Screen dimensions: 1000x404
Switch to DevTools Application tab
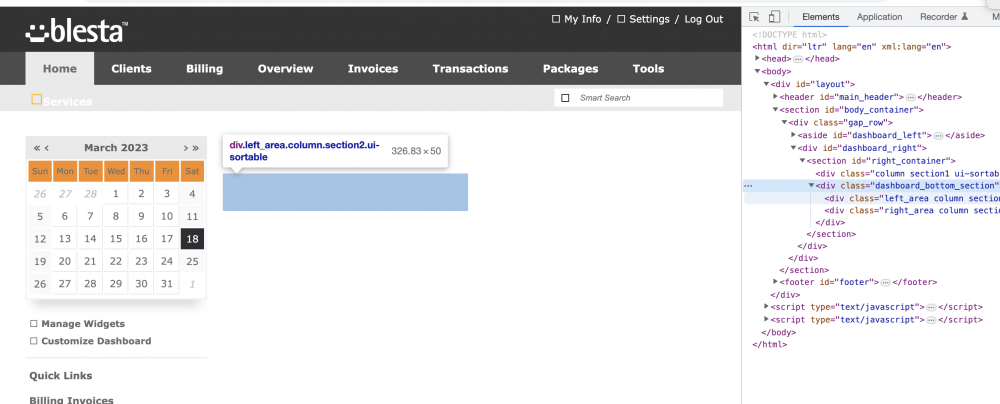(x=879, y=17)
